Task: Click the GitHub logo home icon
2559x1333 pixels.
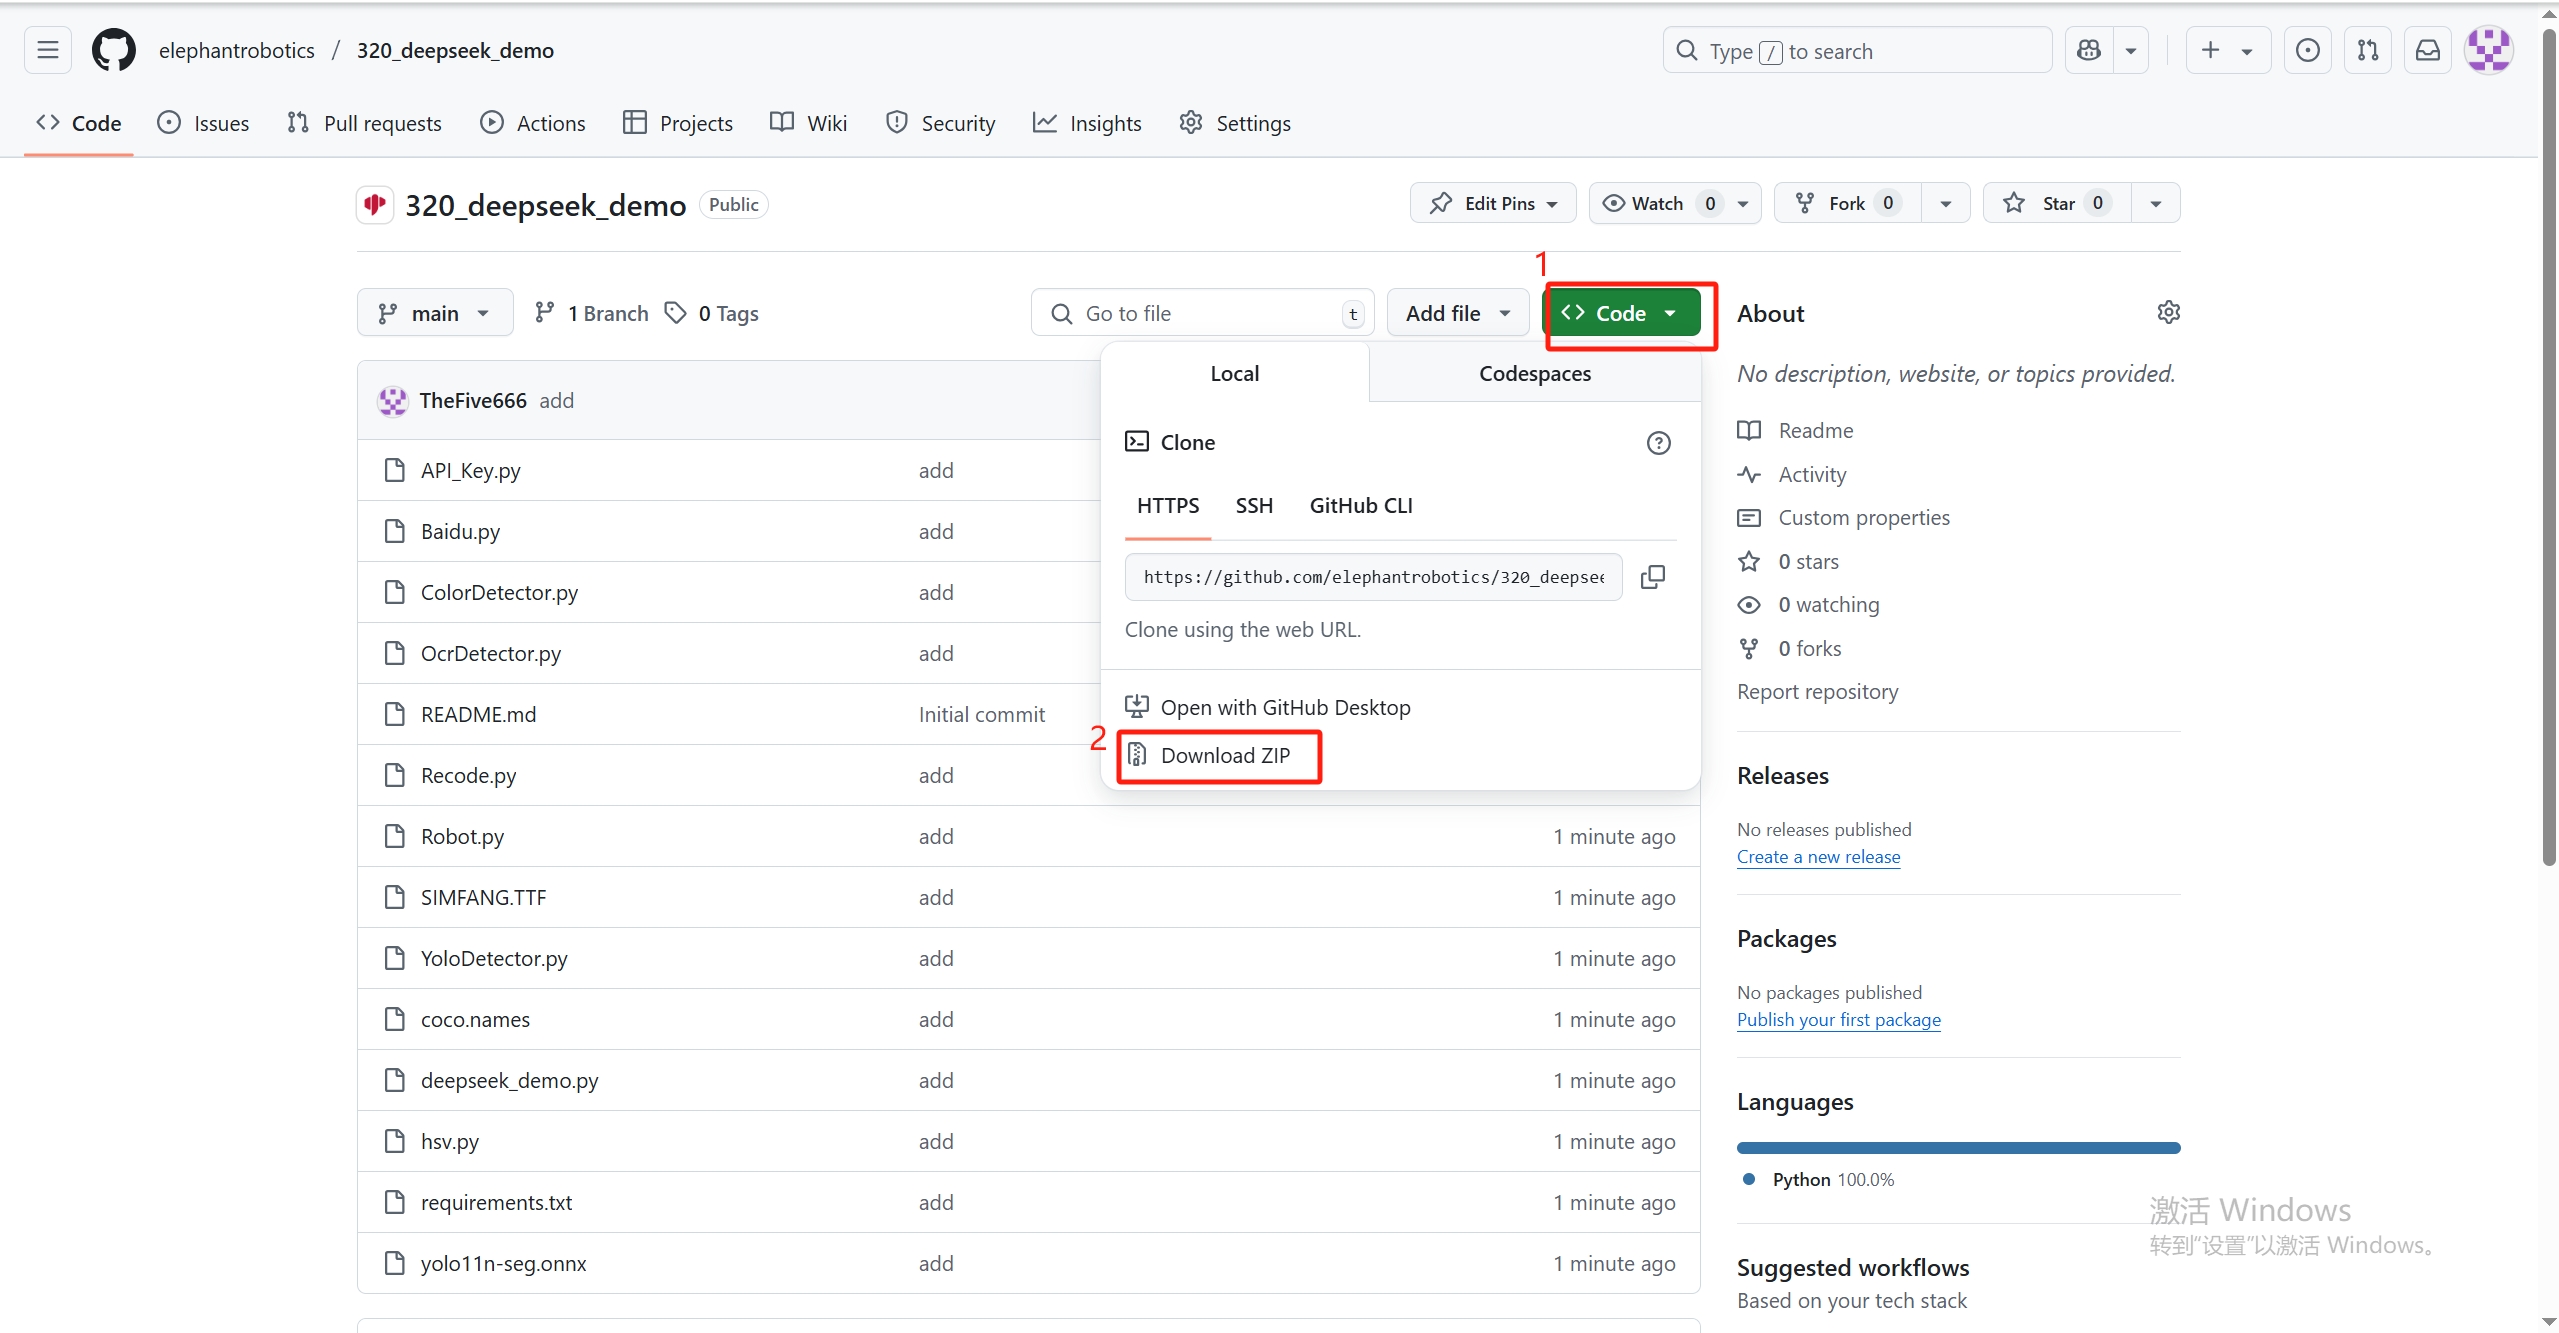Action: (114, 50)
